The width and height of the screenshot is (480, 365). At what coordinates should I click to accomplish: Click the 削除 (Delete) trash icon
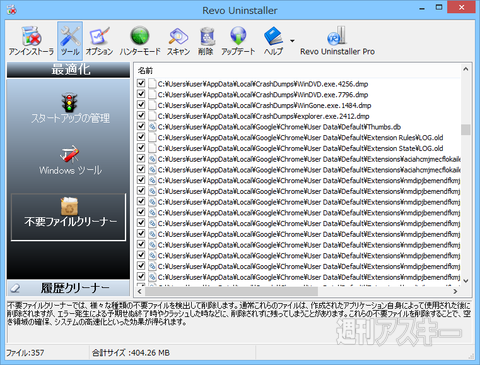point(206,41)
